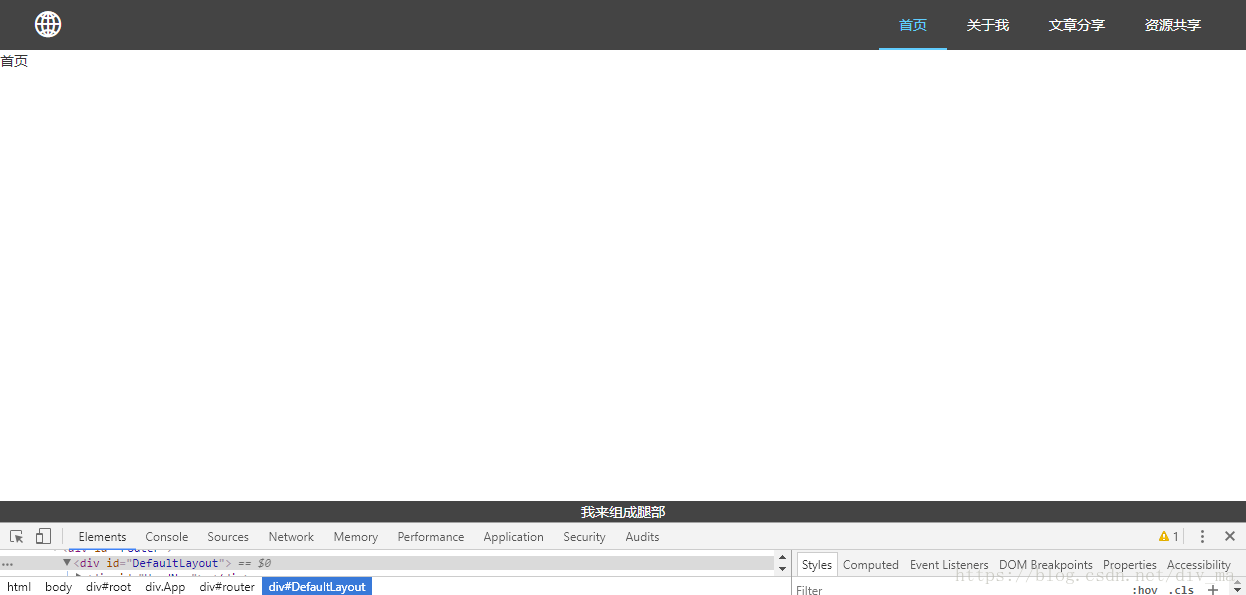Switch to the Sources tab
1246x595 pixels.
[228, 537]
